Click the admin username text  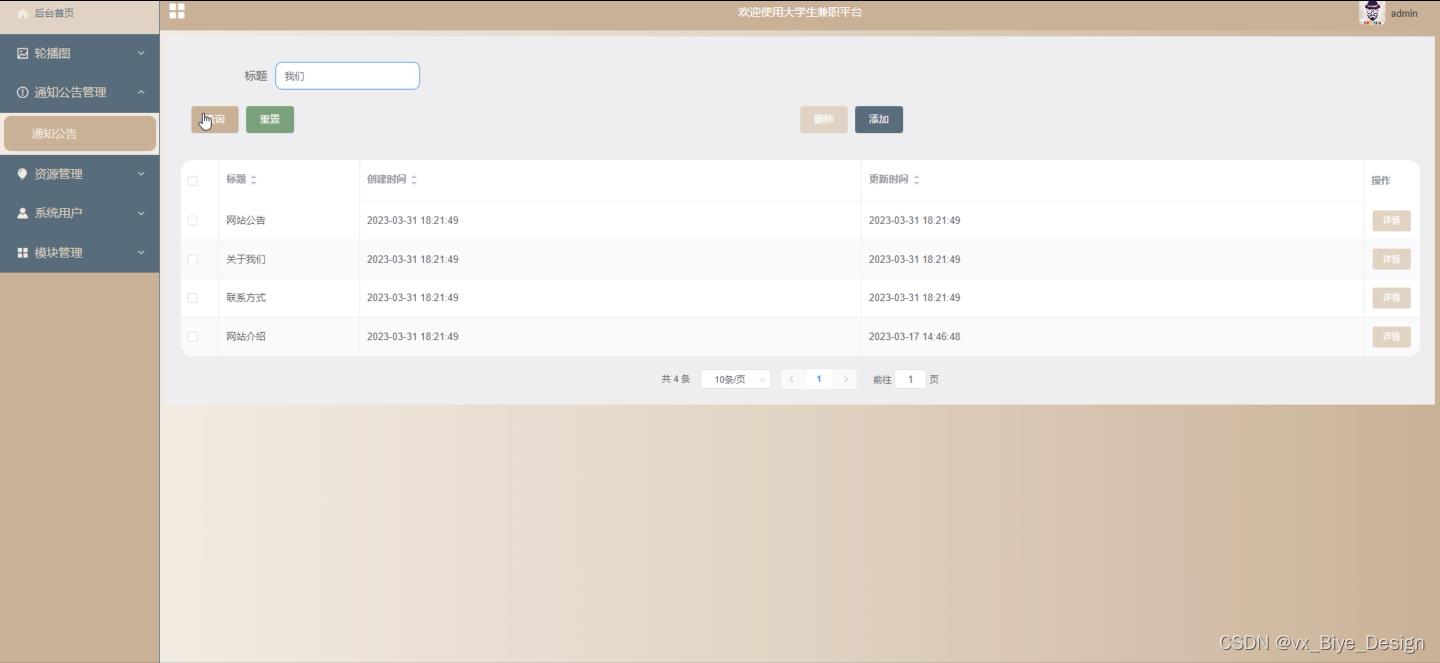coord(1404,14)
